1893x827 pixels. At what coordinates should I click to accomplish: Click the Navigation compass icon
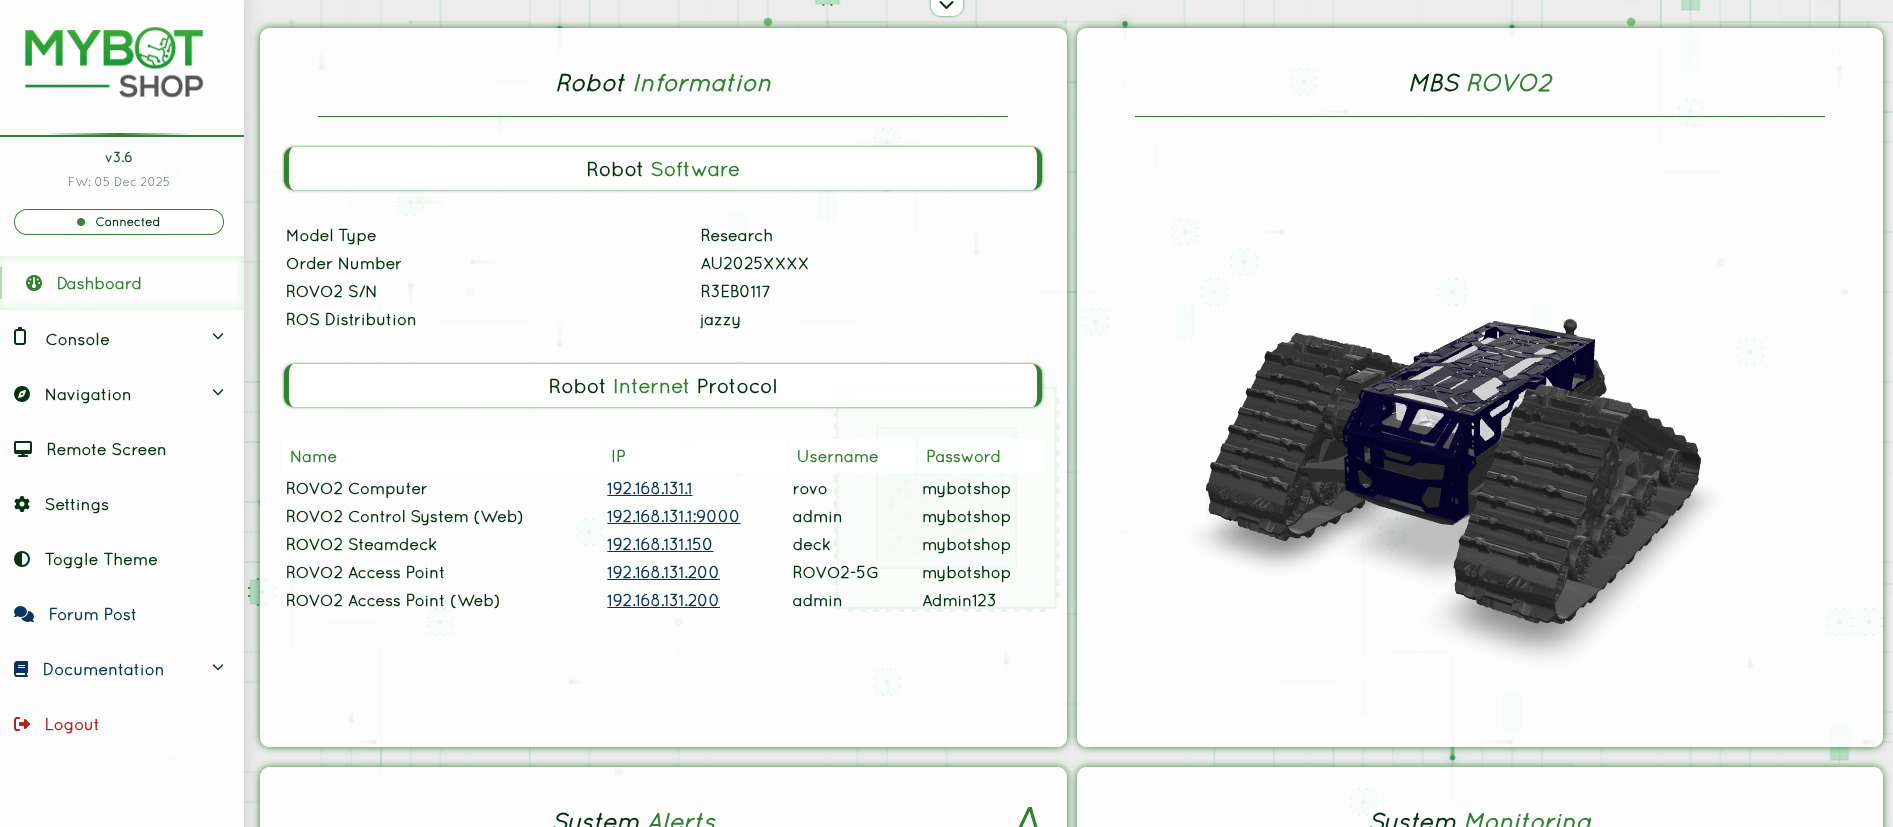(x=22, y=394)
